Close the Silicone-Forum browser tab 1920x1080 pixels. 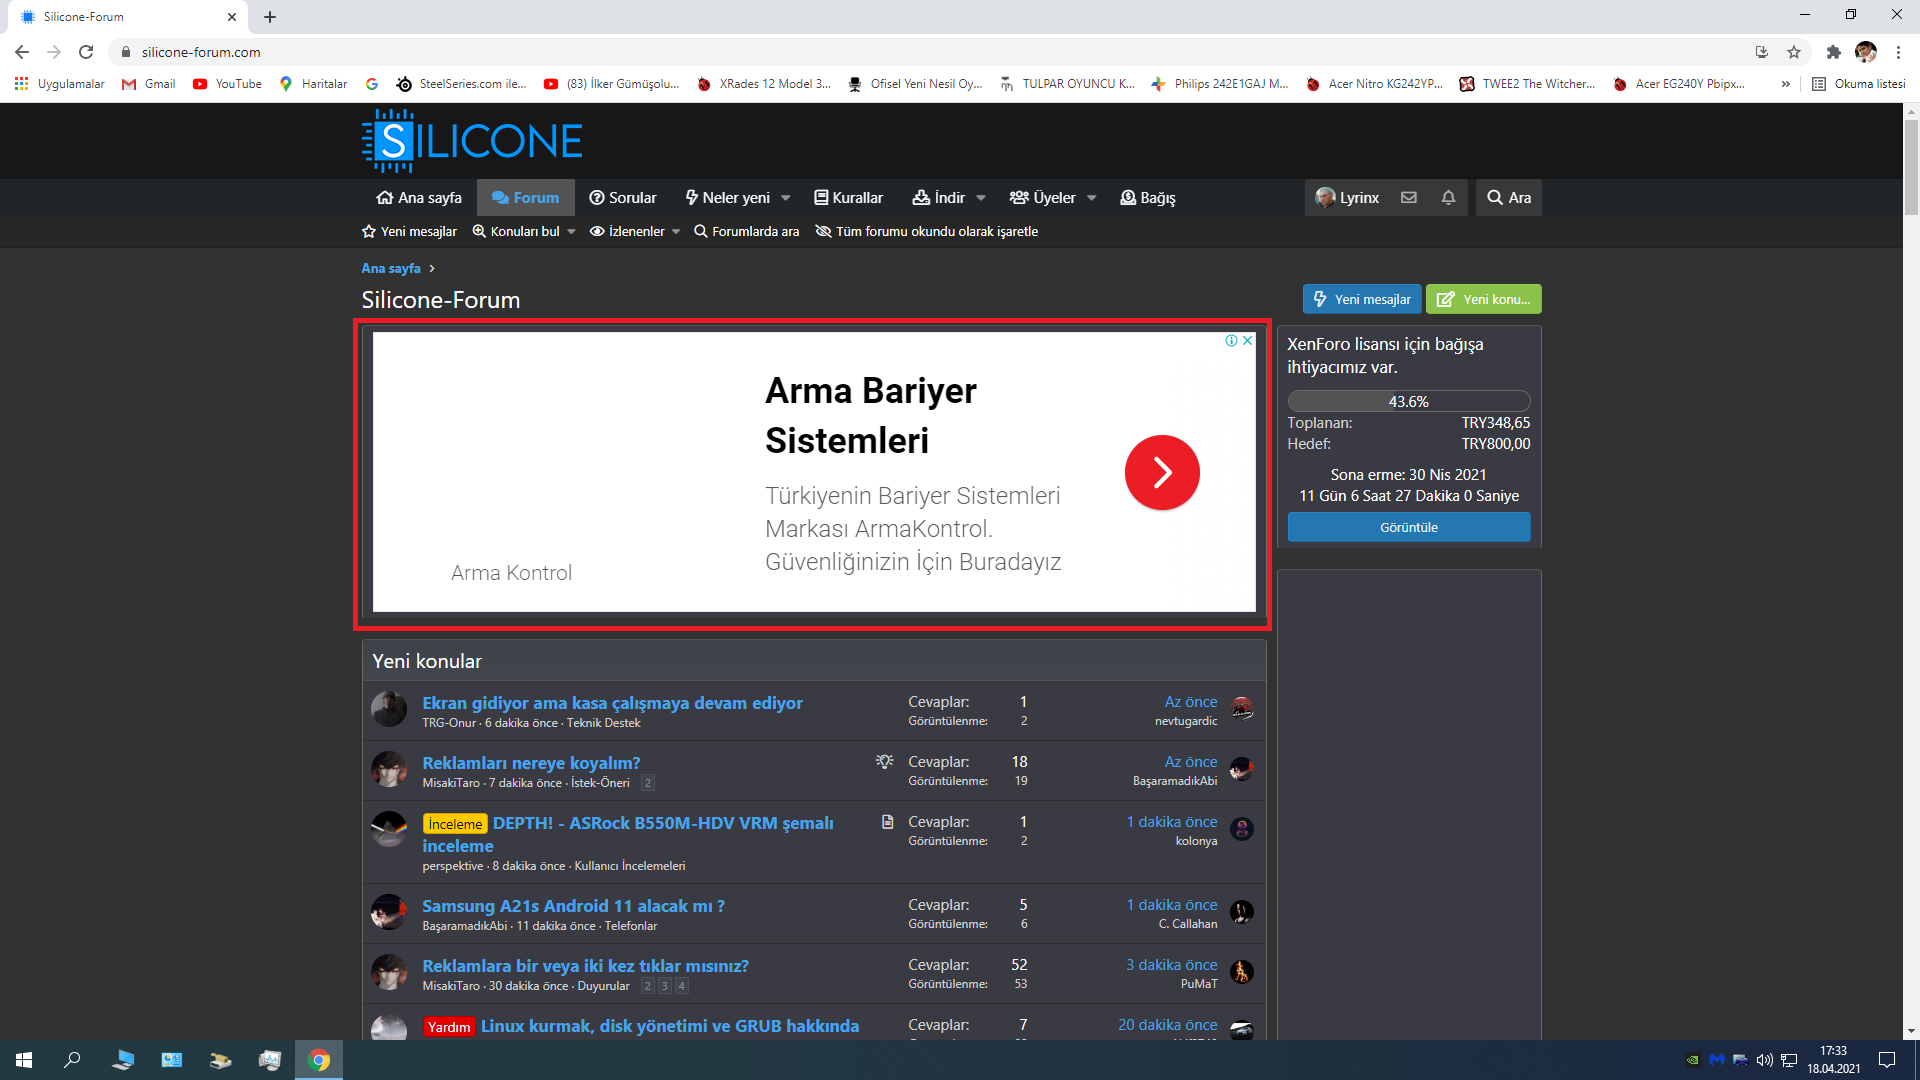[232, 17]
